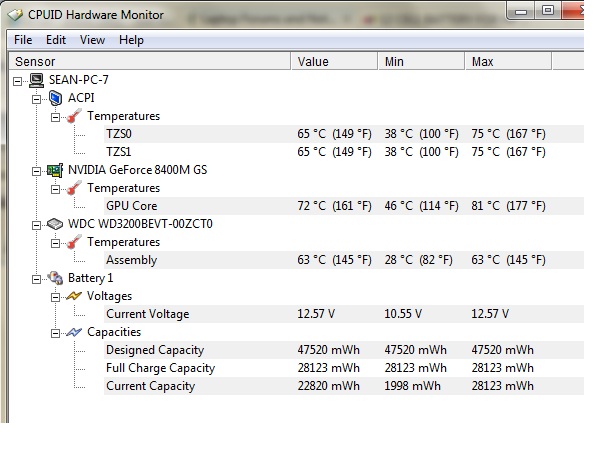Collapse the NVIDIA Temperatures node

(55, 189)
